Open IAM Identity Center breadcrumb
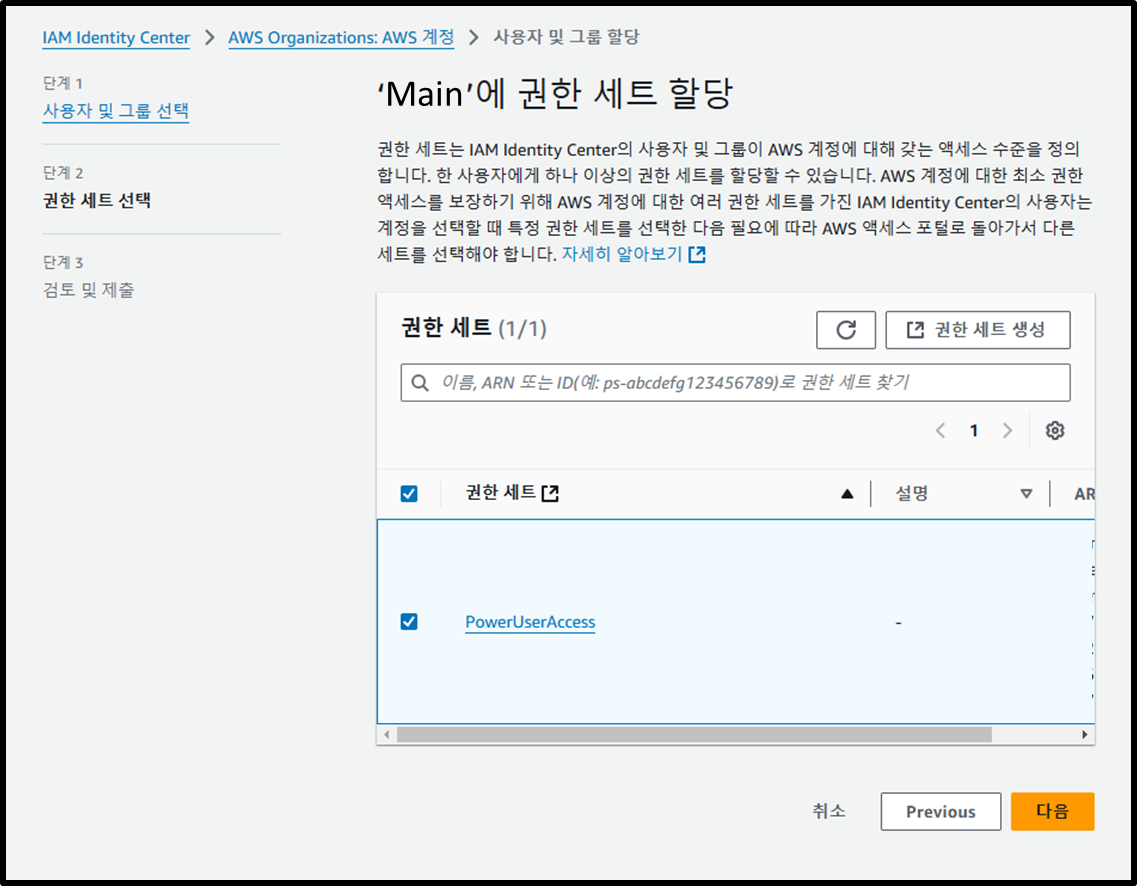Viewport: 1137px width, 886px height. 116,38
